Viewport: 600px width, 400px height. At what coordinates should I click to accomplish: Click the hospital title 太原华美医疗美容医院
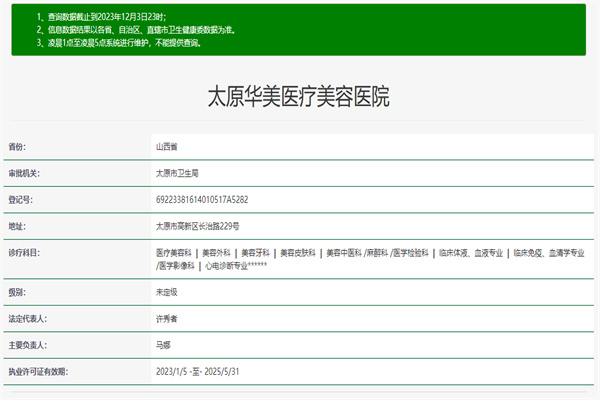pyautogui.click(x=298, y=96)
